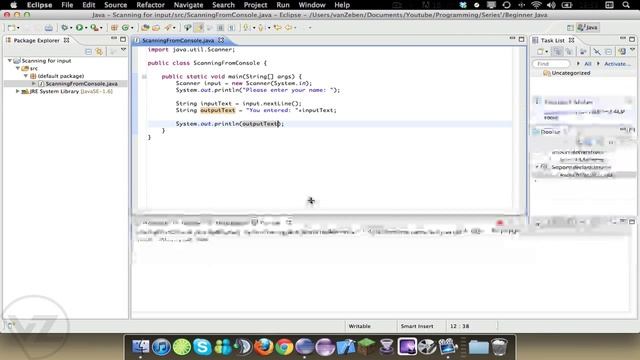Open dropdown next to New file icon
Image resolution: width=640 pixels, height=360 pixels.
(18, 28)
